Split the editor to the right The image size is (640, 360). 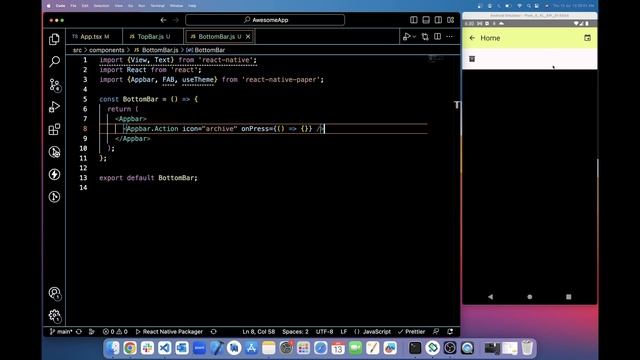pyautogui.click(x=438, y=37)
